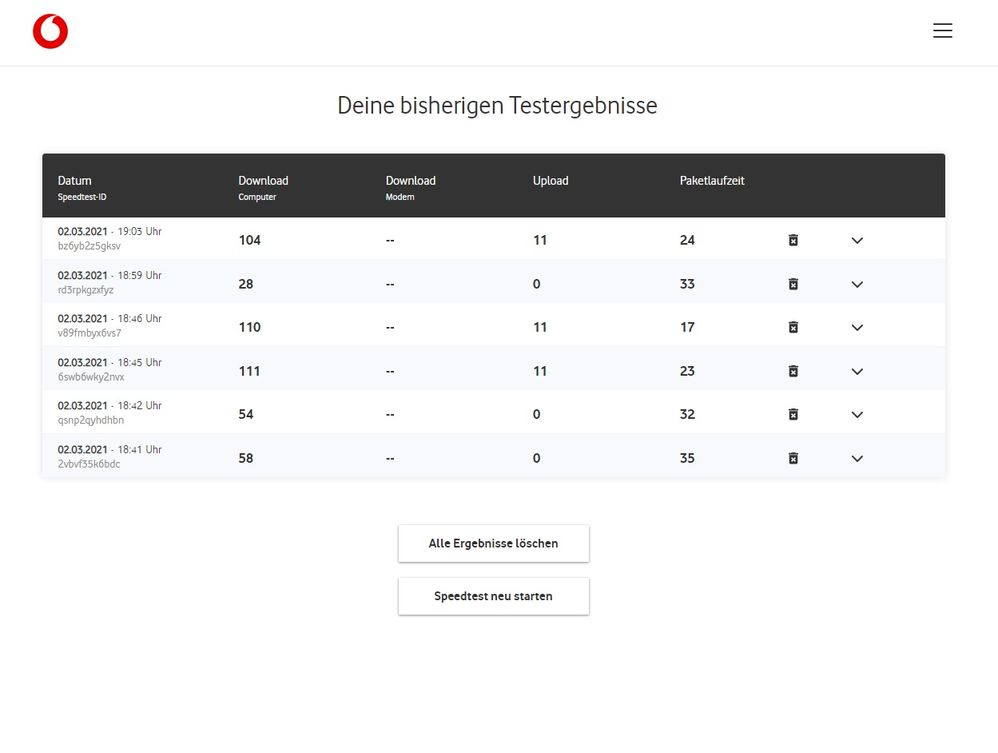Delete the 18:46 Uhr test result
Image resolution: width=998 pixels, height=753 pixels.
793,327
